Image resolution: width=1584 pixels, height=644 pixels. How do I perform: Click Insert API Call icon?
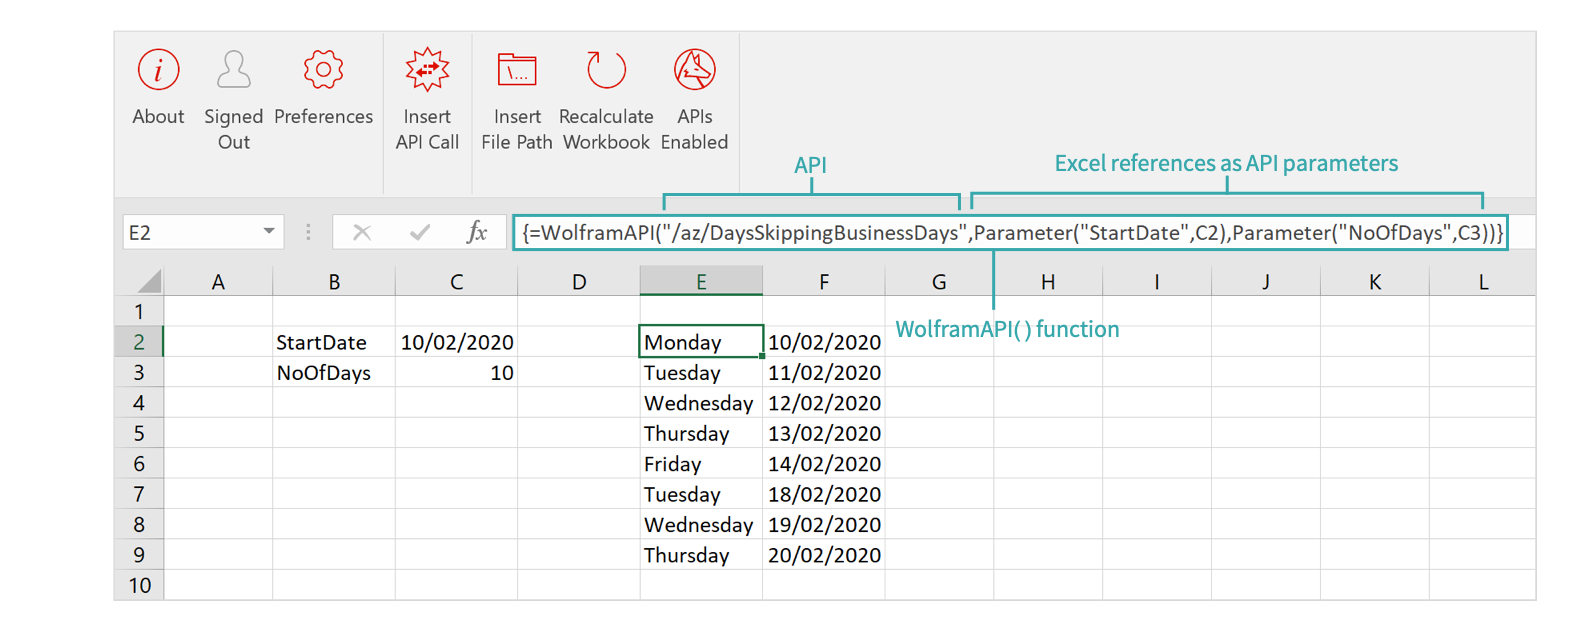coord(427,71)
